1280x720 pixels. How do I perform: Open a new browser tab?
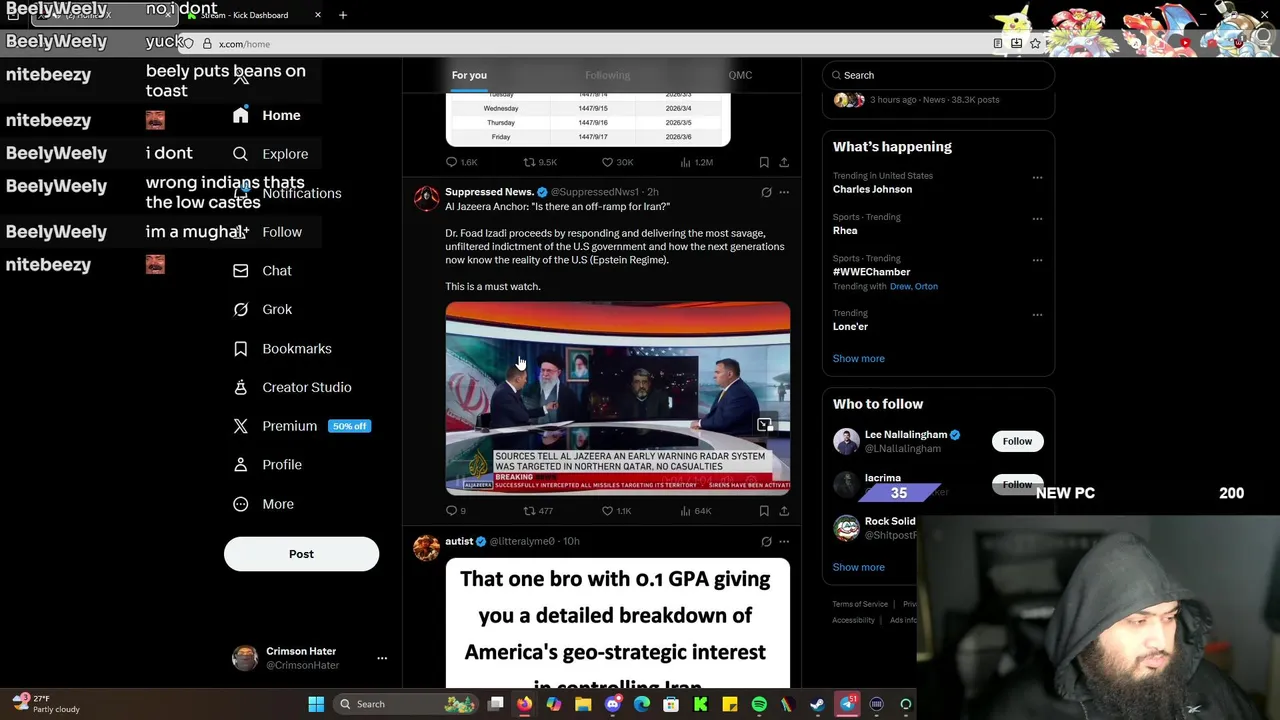point(343,15)
